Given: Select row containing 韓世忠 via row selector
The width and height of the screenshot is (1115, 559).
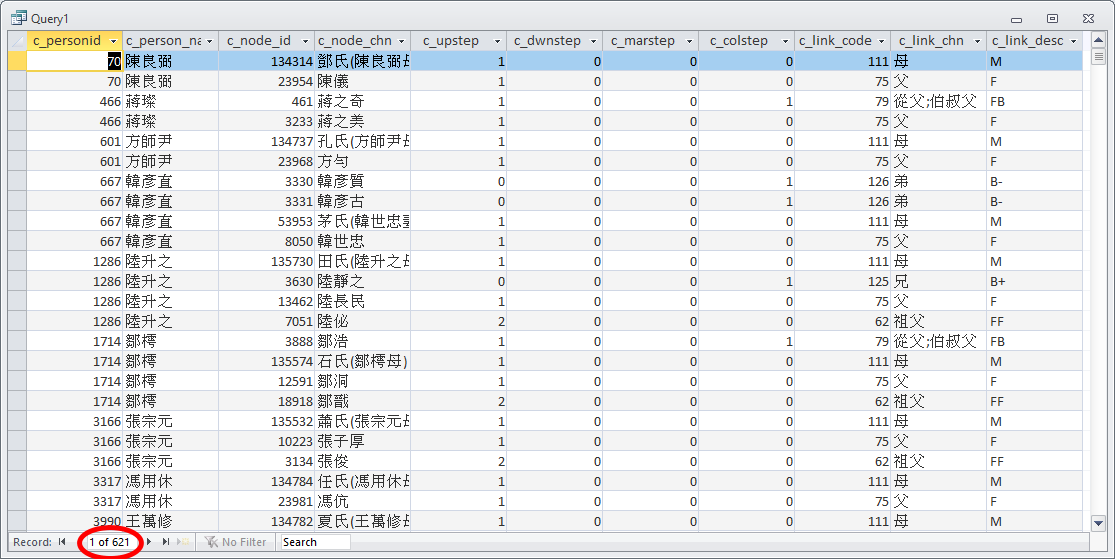Looking at the screenshot, I should [17, 241].
